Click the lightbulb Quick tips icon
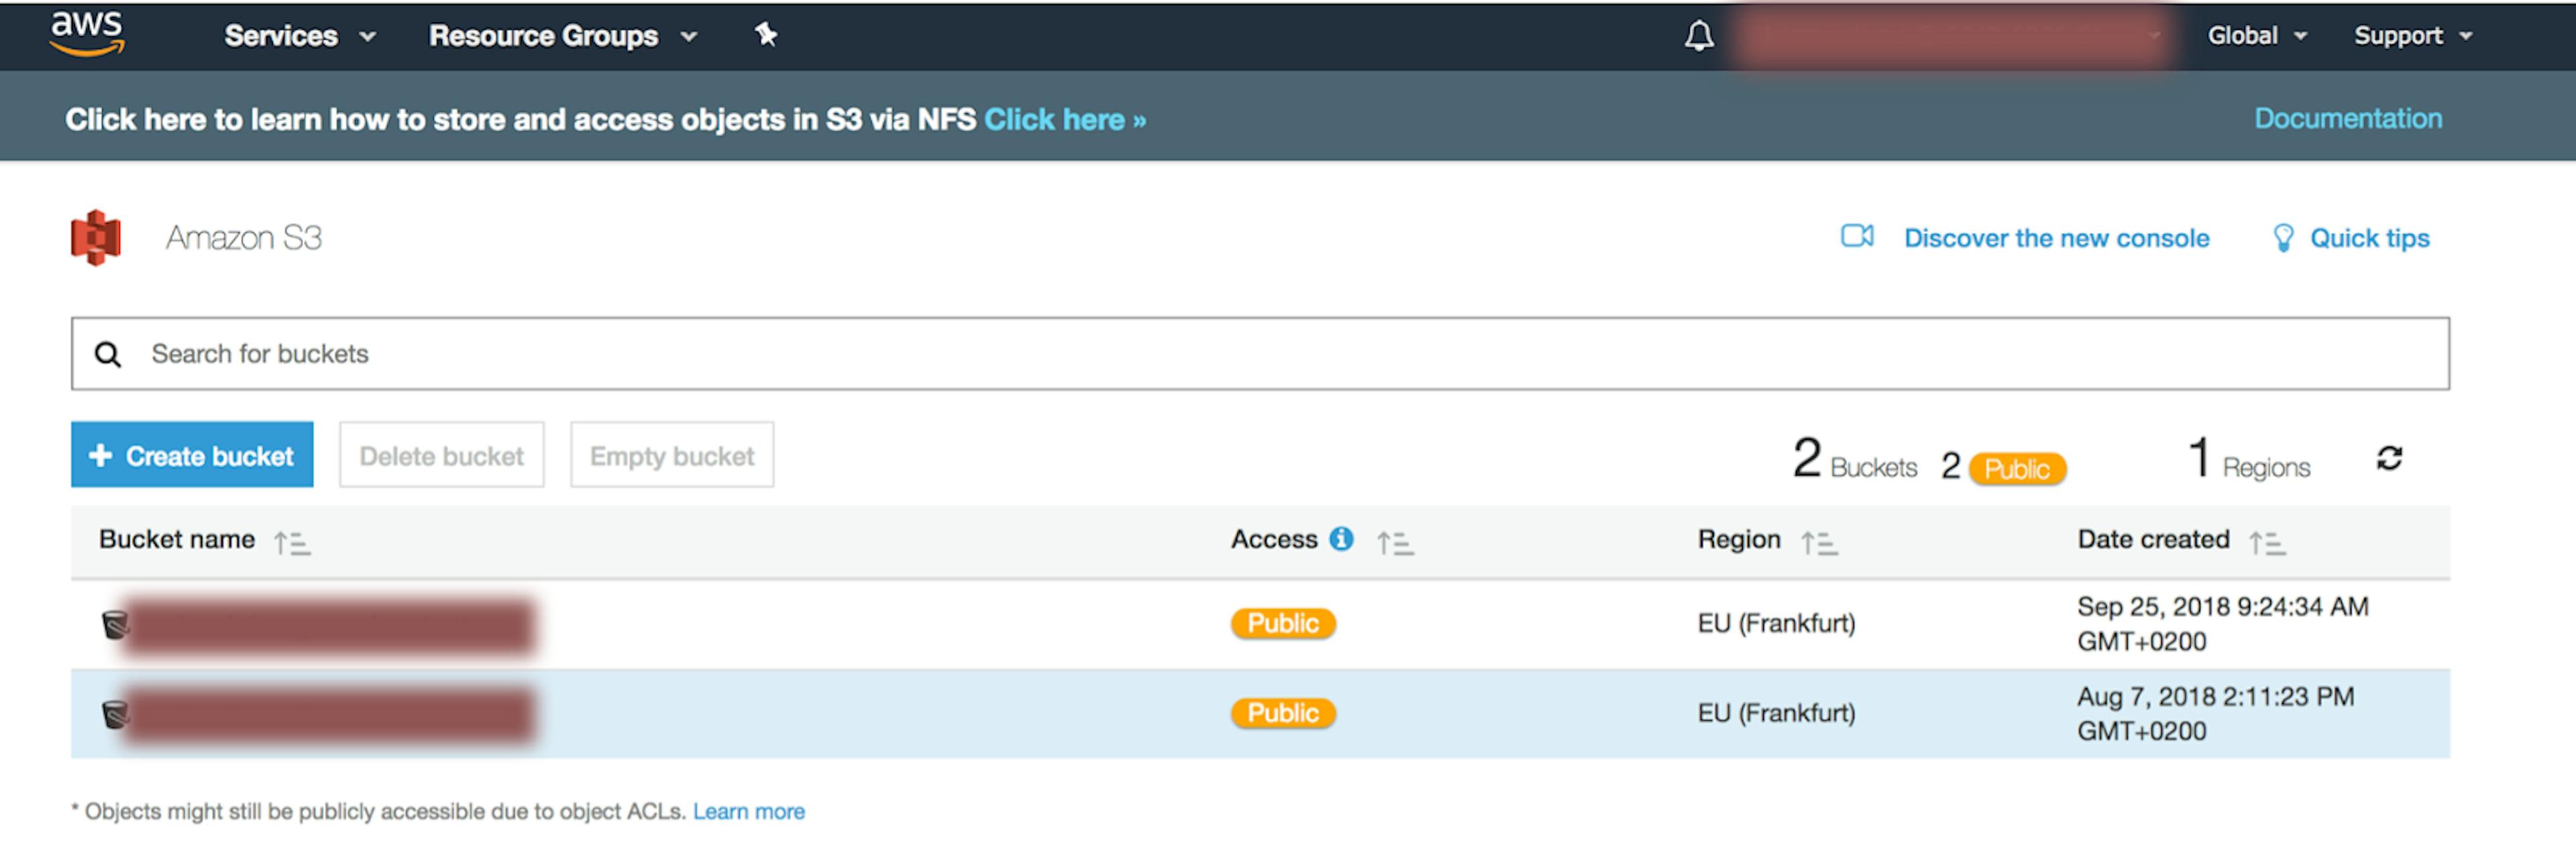This screenshot has height=861, width=2576. point(2283,238)
